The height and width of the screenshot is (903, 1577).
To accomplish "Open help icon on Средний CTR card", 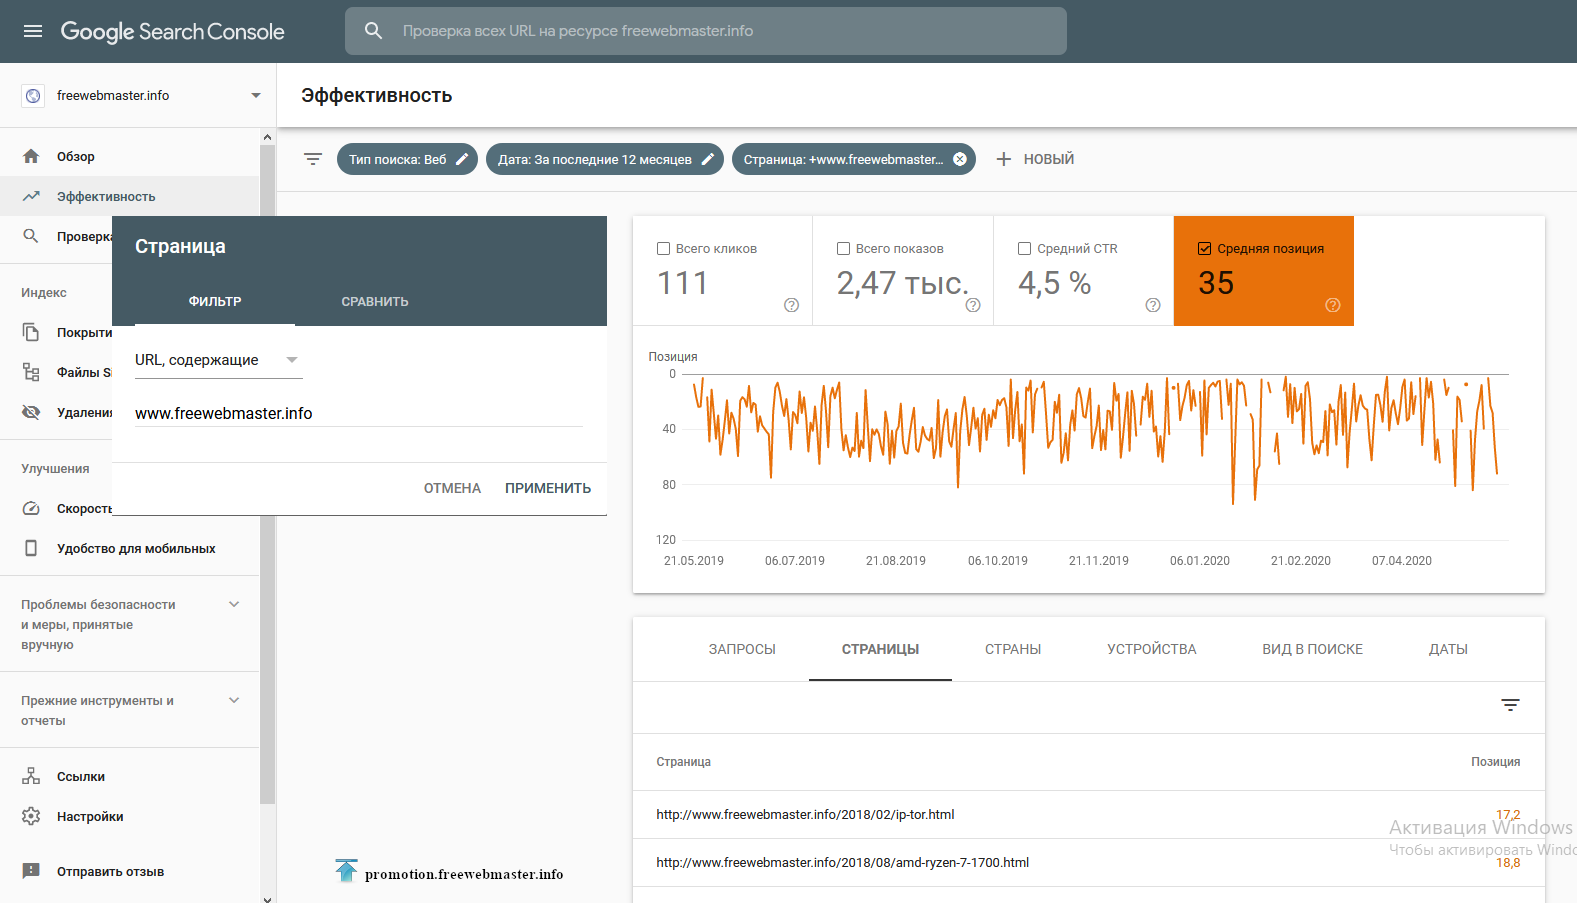I will click(1153, 305).
